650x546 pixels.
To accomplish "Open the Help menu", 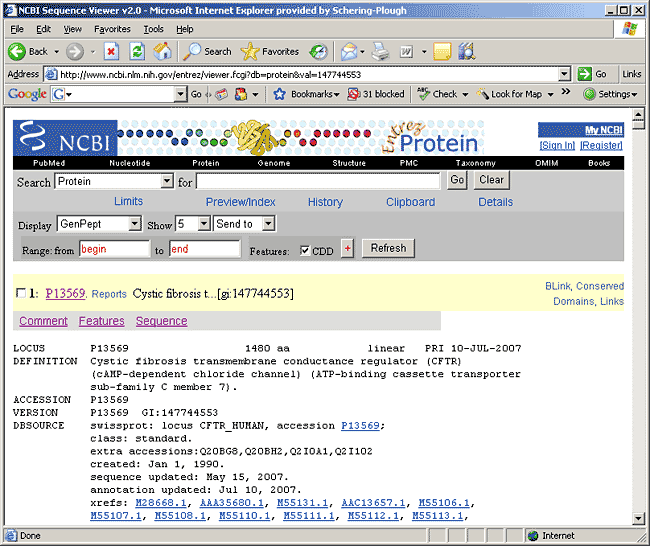I will coord(185,29).
